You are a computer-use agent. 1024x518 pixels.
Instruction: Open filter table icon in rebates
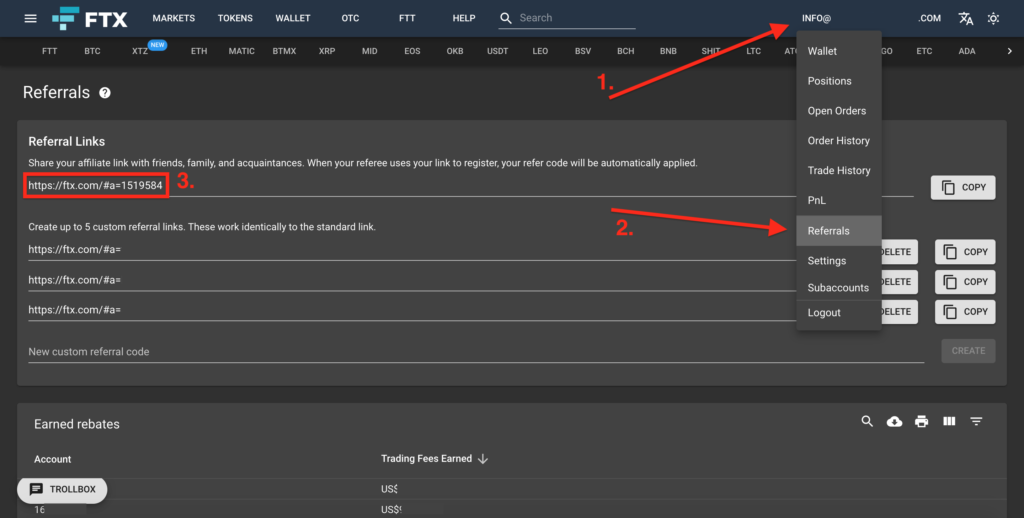pyautogui.click(x=976, y=421)
